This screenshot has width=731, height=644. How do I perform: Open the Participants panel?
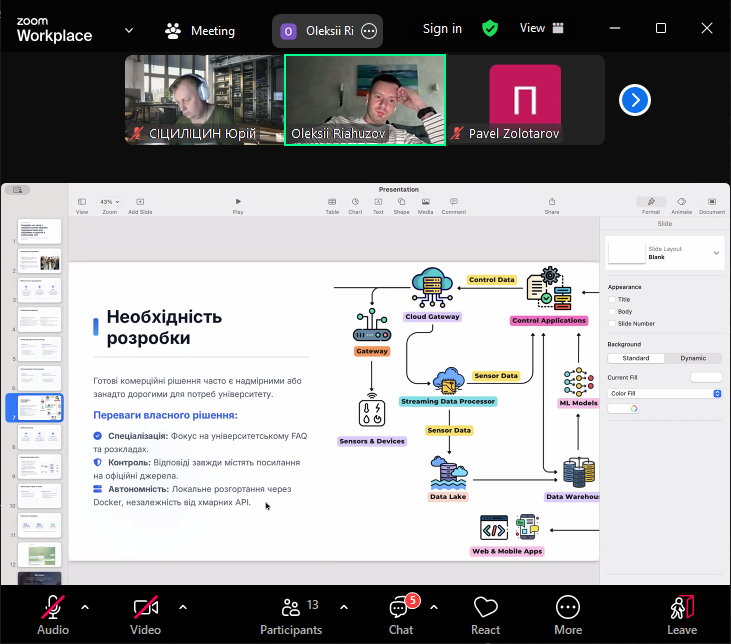[x=291, y=613]
